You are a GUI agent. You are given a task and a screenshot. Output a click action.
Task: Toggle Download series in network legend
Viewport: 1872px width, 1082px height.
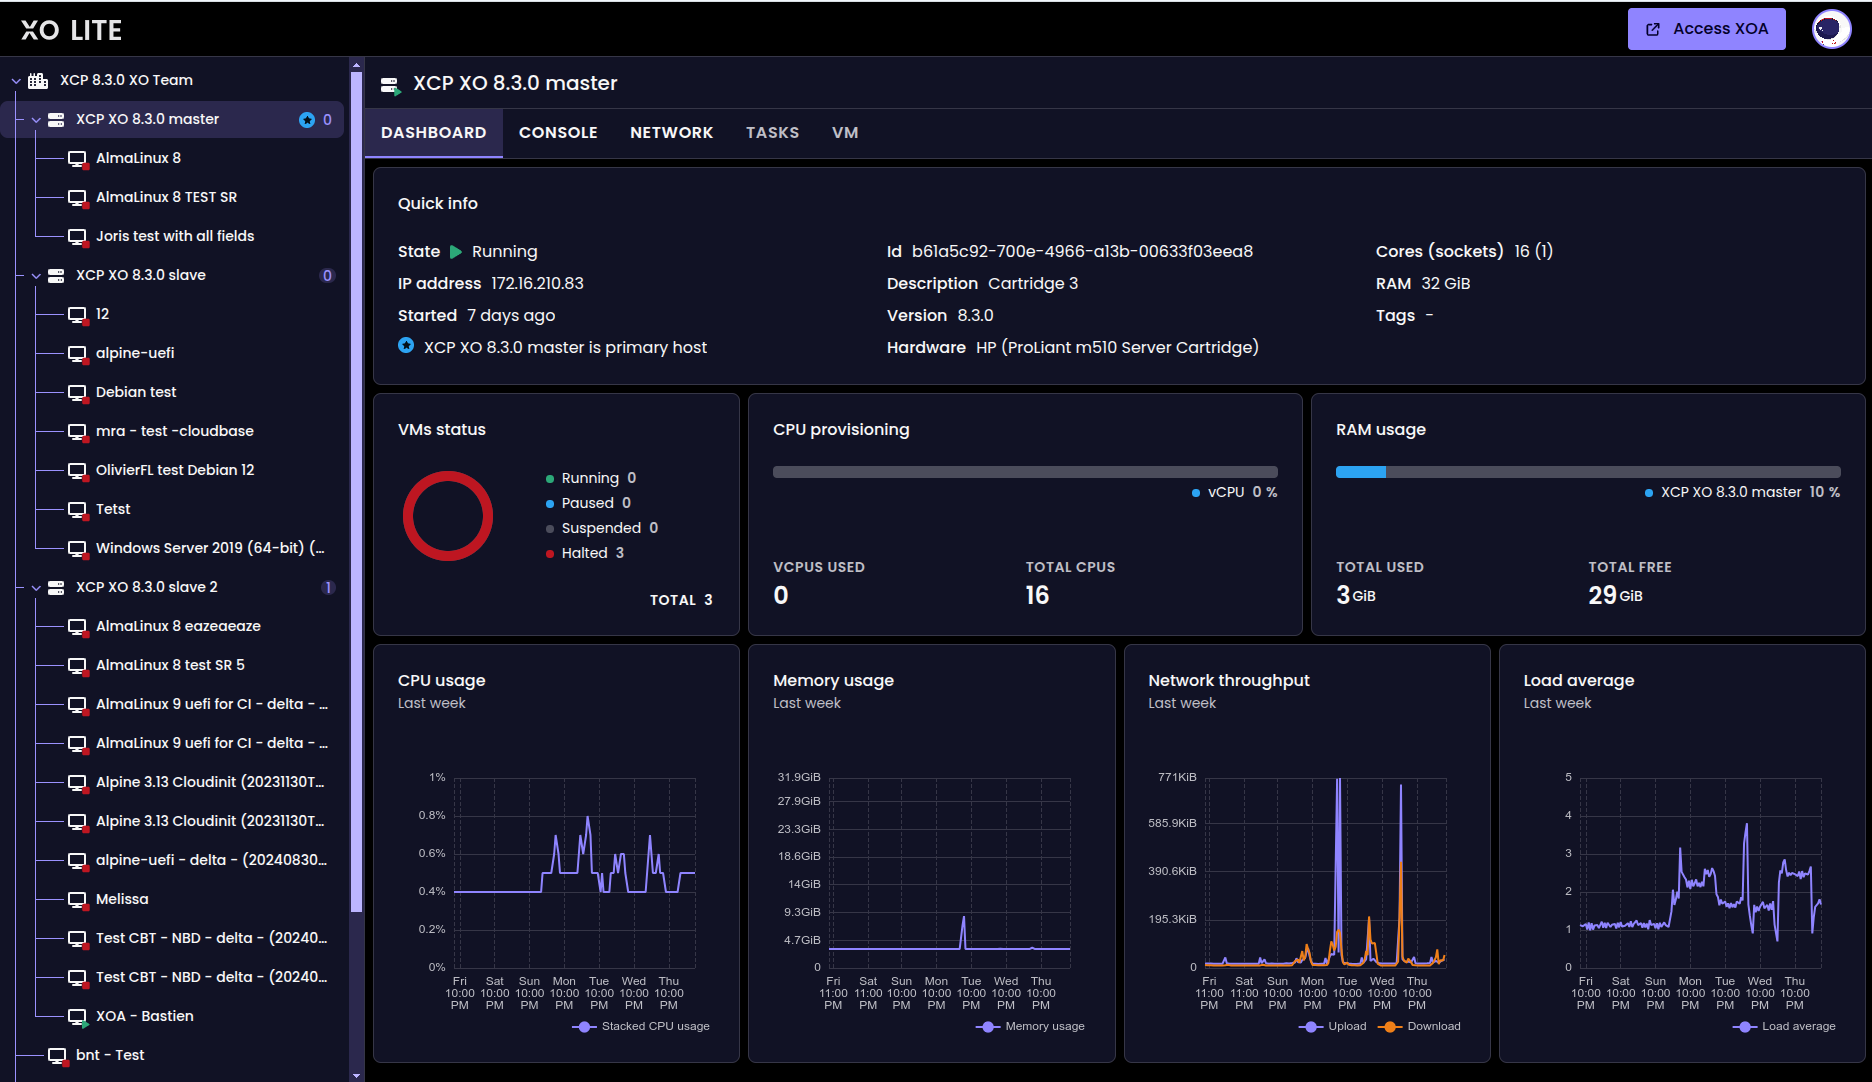coord(1419,1026)
